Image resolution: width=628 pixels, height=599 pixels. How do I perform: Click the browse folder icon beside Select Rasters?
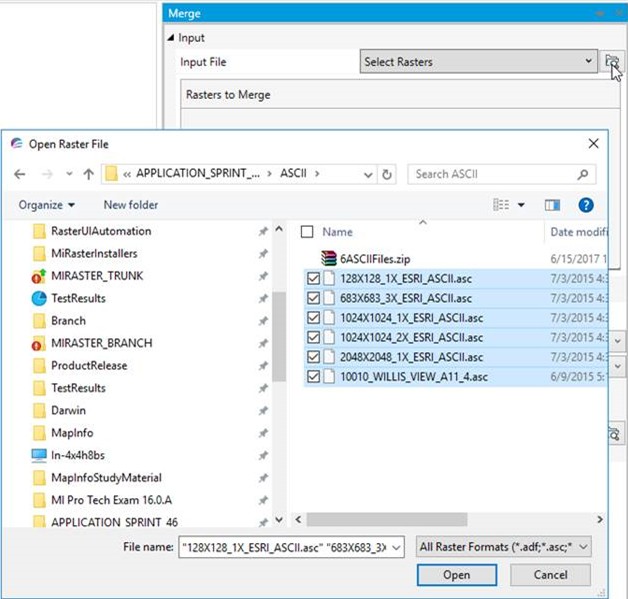(x=612, y=62)
